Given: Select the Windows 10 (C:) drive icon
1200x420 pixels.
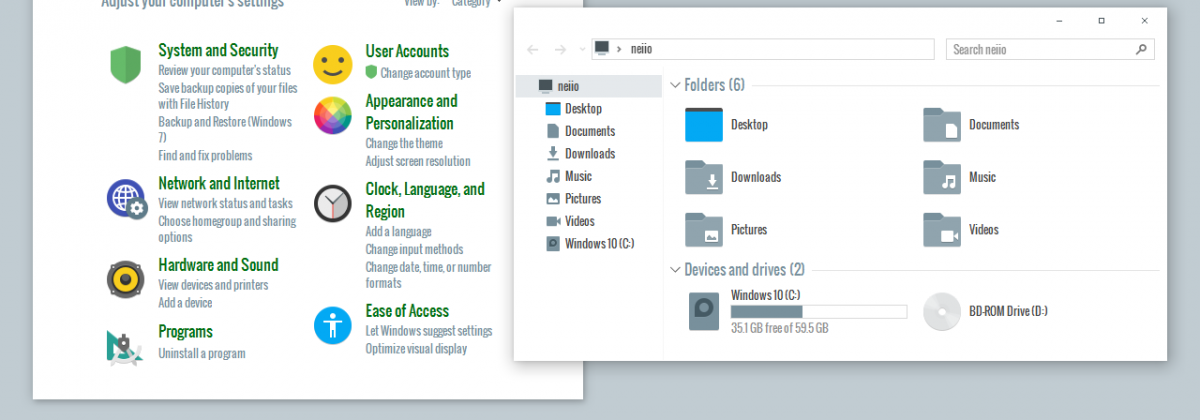Looking at the screenshot, I should click(704, 311).
